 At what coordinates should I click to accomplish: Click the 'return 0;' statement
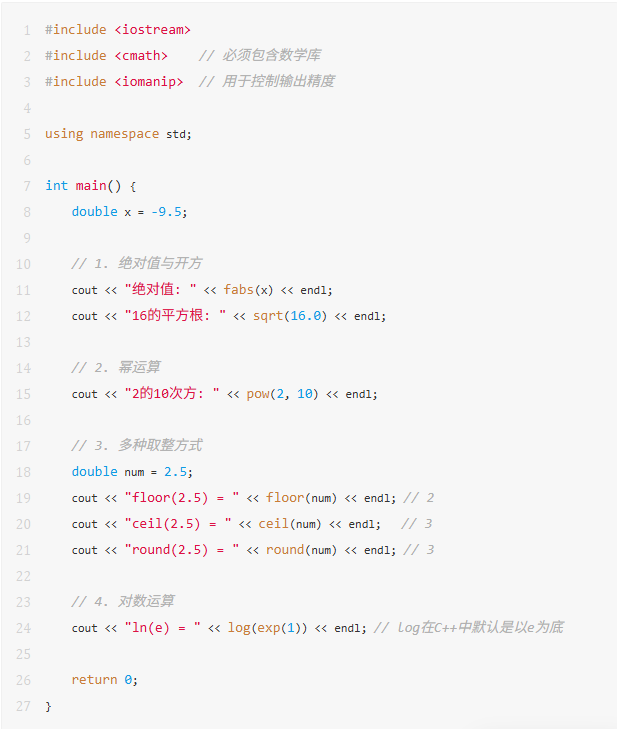[x=105, y=680]
